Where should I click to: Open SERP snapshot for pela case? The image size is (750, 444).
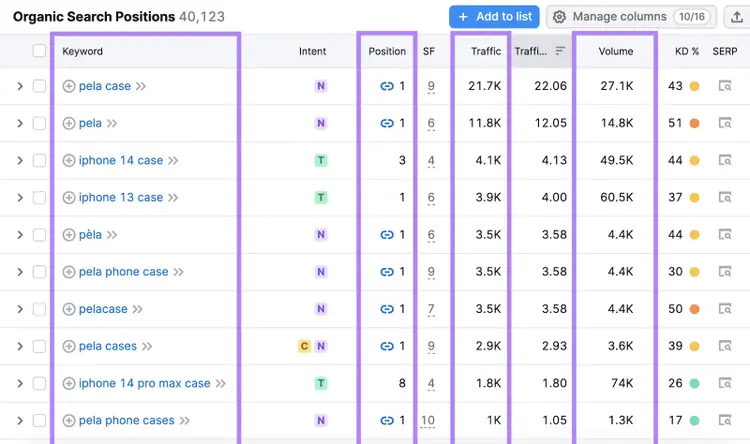[725, 86]
